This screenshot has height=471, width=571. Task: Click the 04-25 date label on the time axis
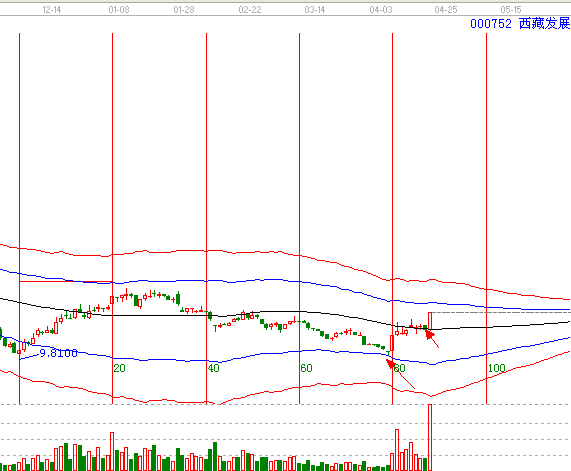[446, 10]
